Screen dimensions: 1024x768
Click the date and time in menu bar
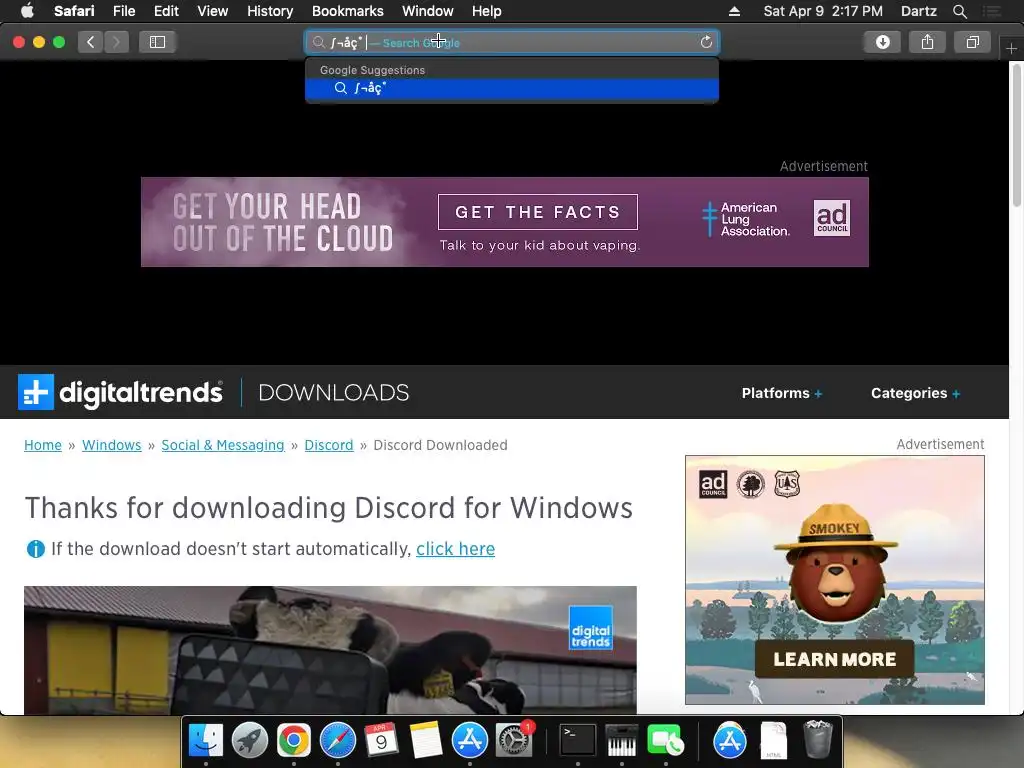(823, 11)
